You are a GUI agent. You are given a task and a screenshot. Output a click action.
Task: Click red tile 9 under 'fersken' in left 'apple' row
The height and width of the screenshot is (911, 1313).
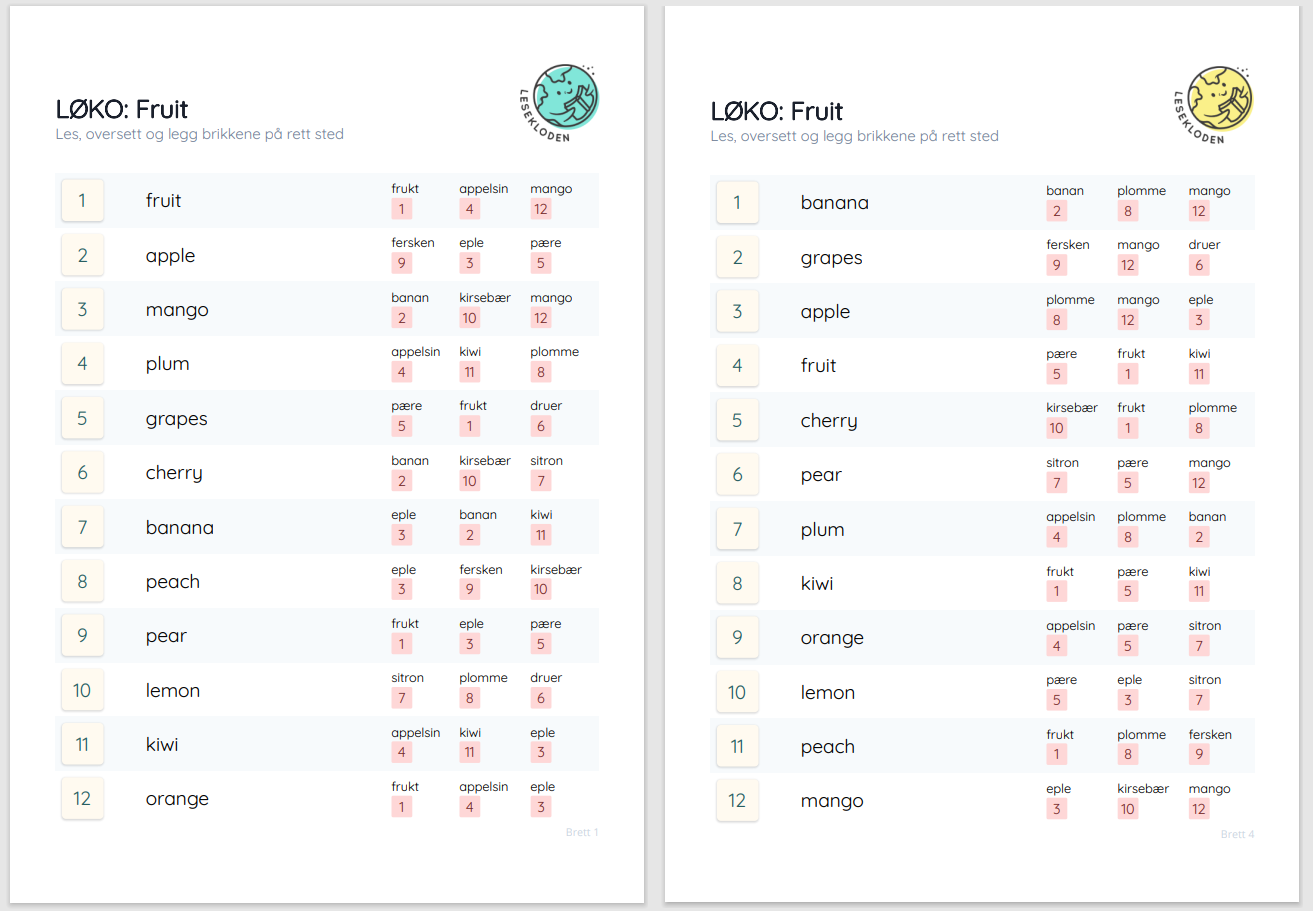tap(401, 264)
